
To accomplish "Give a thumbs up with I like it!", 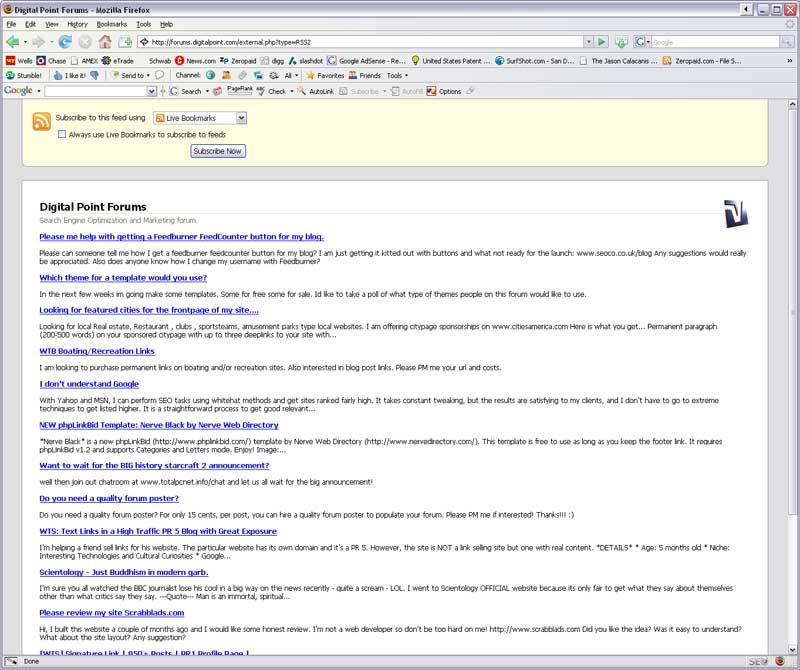I will pos(69,76).
